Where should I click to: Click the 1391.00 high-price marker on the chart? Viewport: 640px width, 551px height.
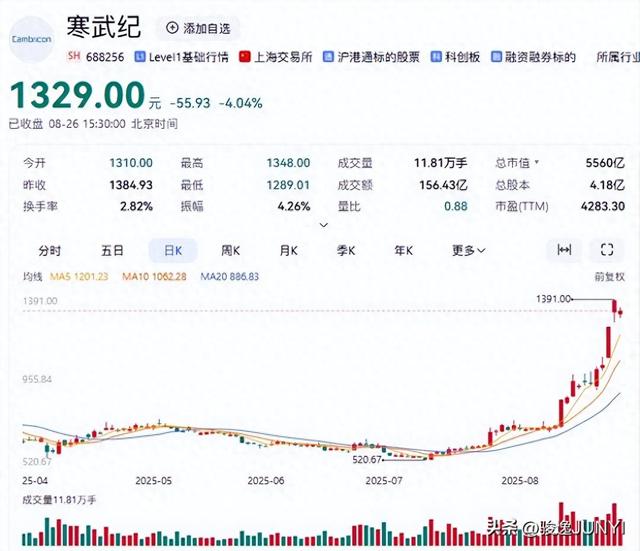coord(553,299)
